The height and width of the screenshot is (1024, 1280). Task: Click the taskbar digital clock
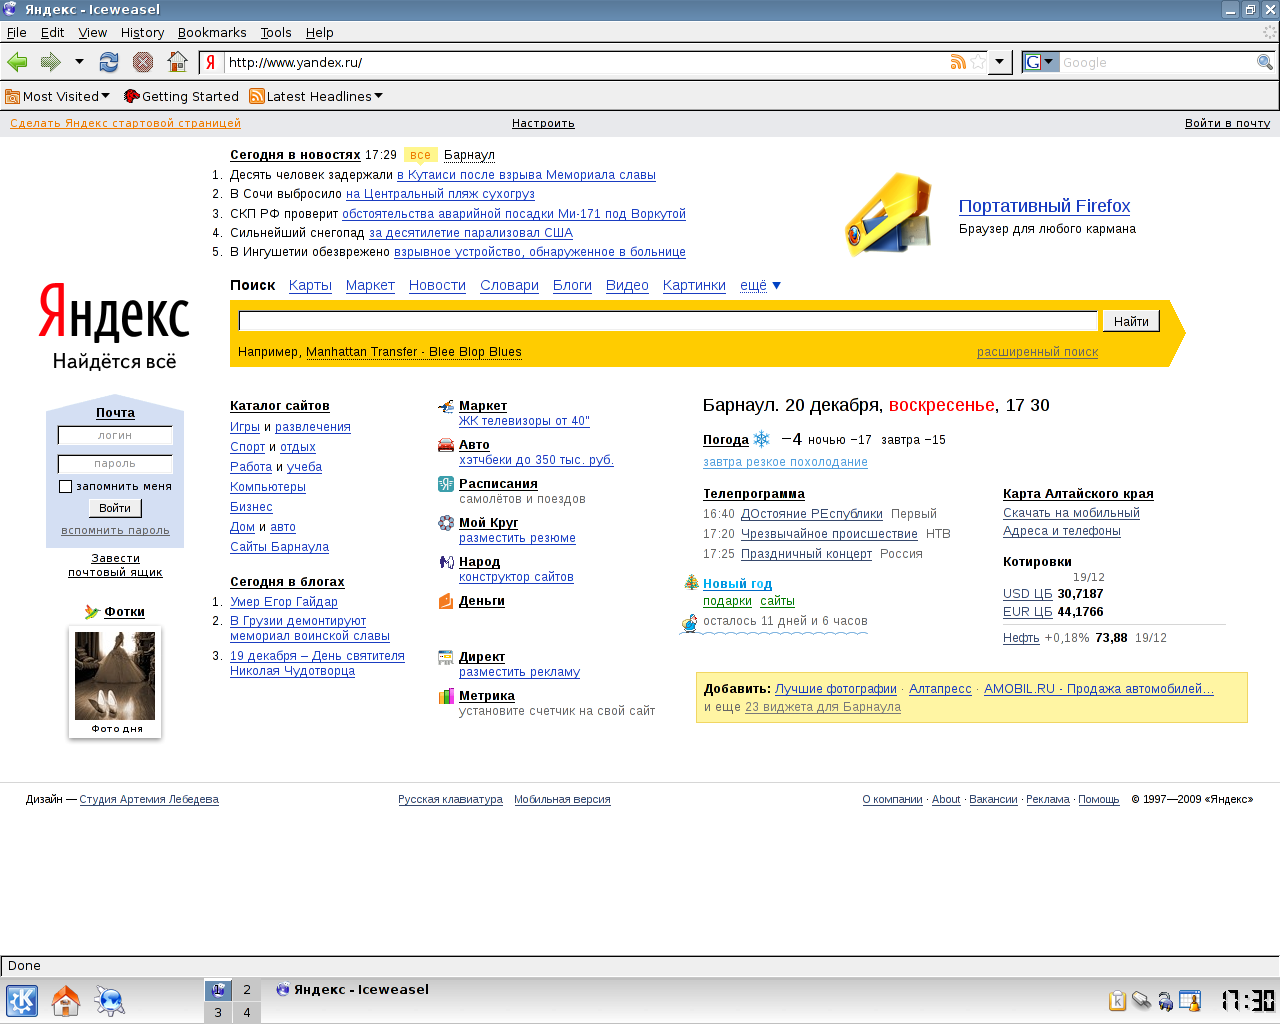pos(1248,1000)
